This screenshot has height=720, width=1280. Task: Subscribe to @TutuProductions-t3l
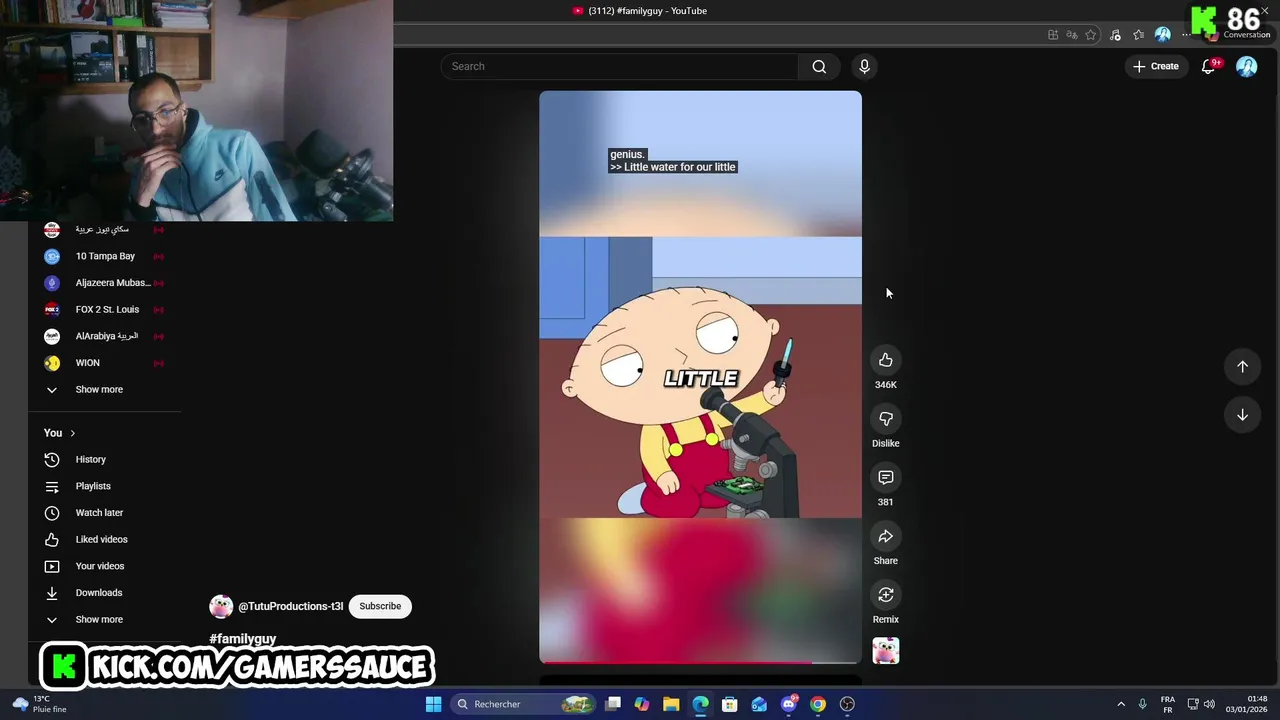(380, 606)
